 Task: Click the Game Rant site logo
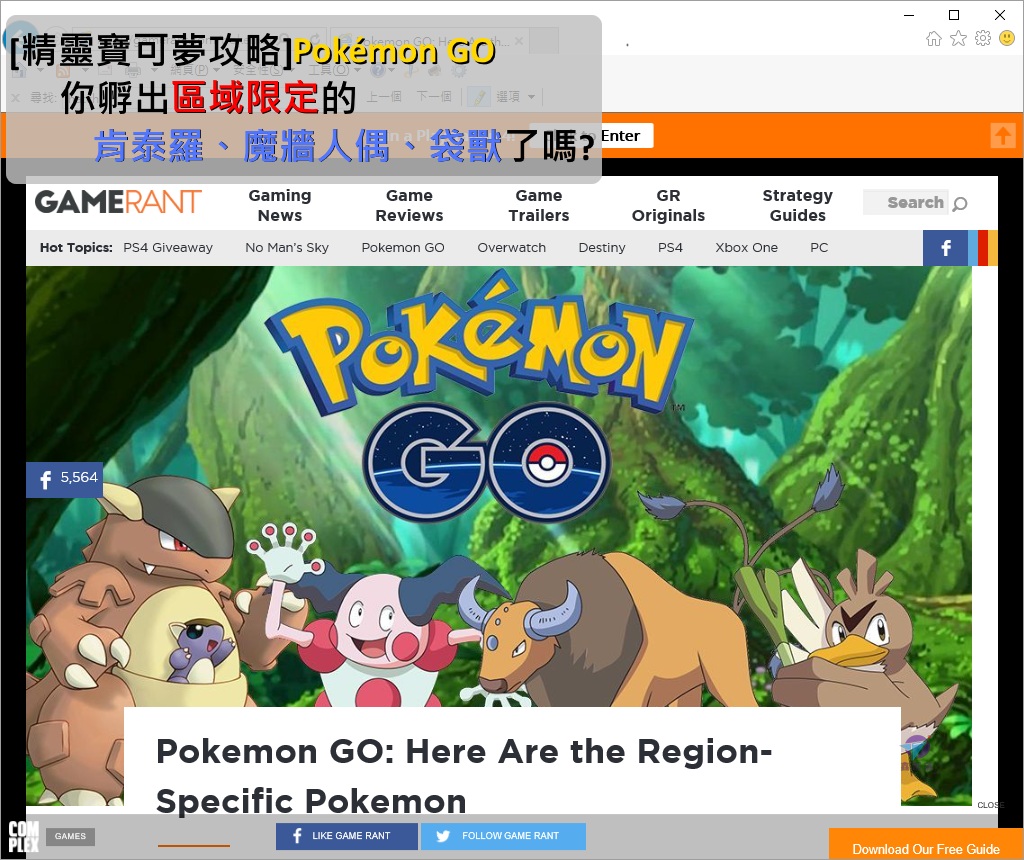pos(118,202)
